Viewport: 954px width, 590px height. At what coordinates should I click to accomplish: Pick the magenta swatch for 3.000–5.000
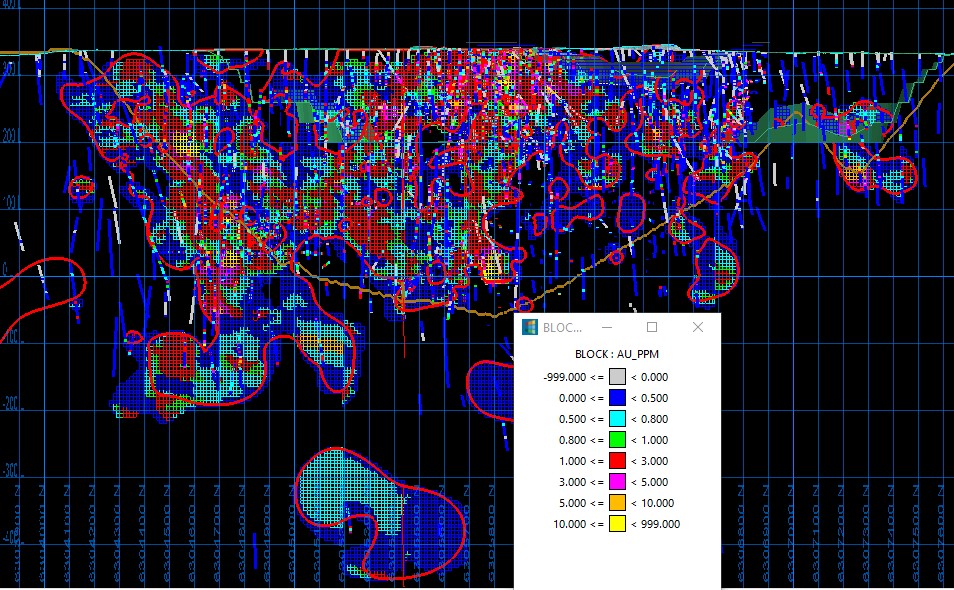pos(617,482)
